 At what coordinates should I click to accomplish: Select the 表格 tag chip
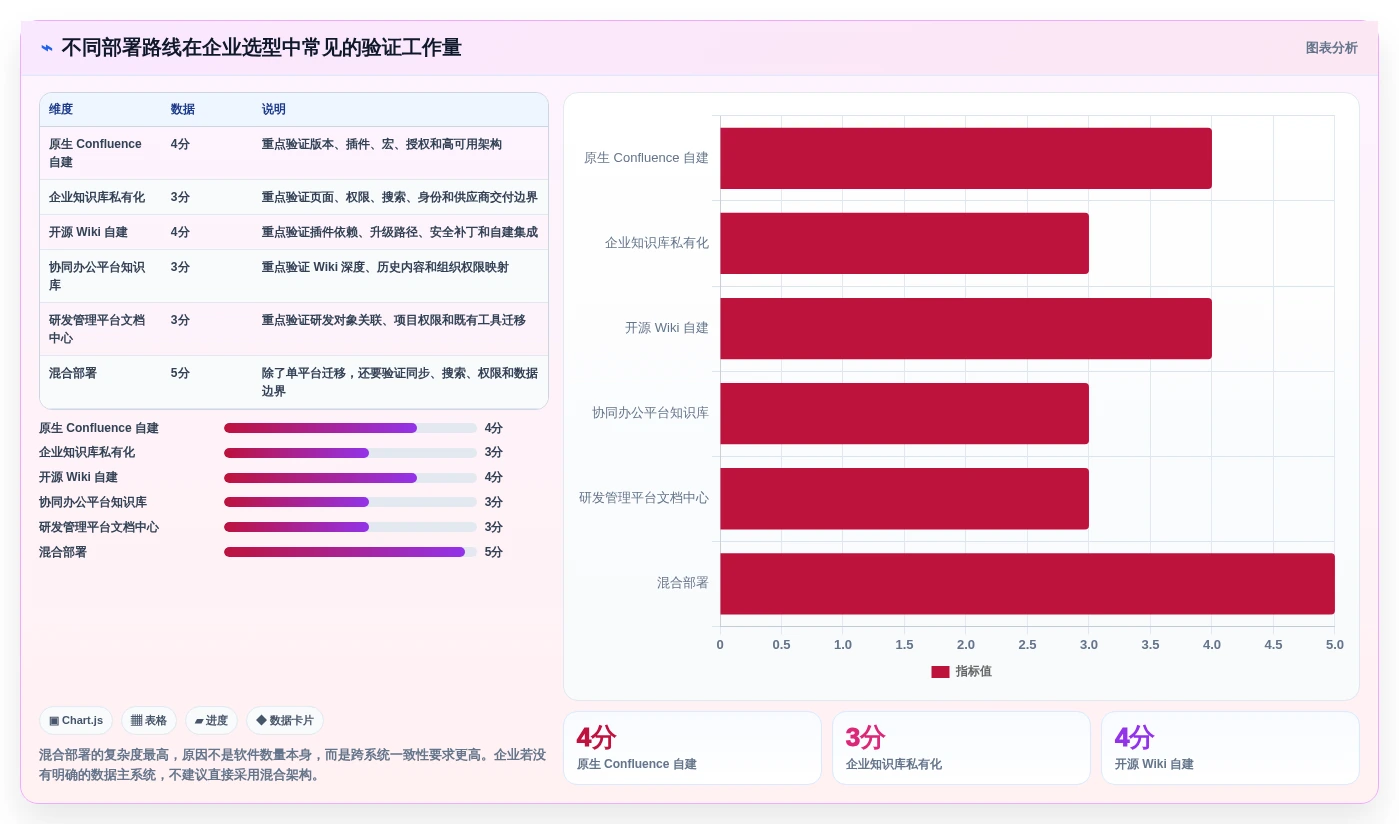click(x=149, y=720)
